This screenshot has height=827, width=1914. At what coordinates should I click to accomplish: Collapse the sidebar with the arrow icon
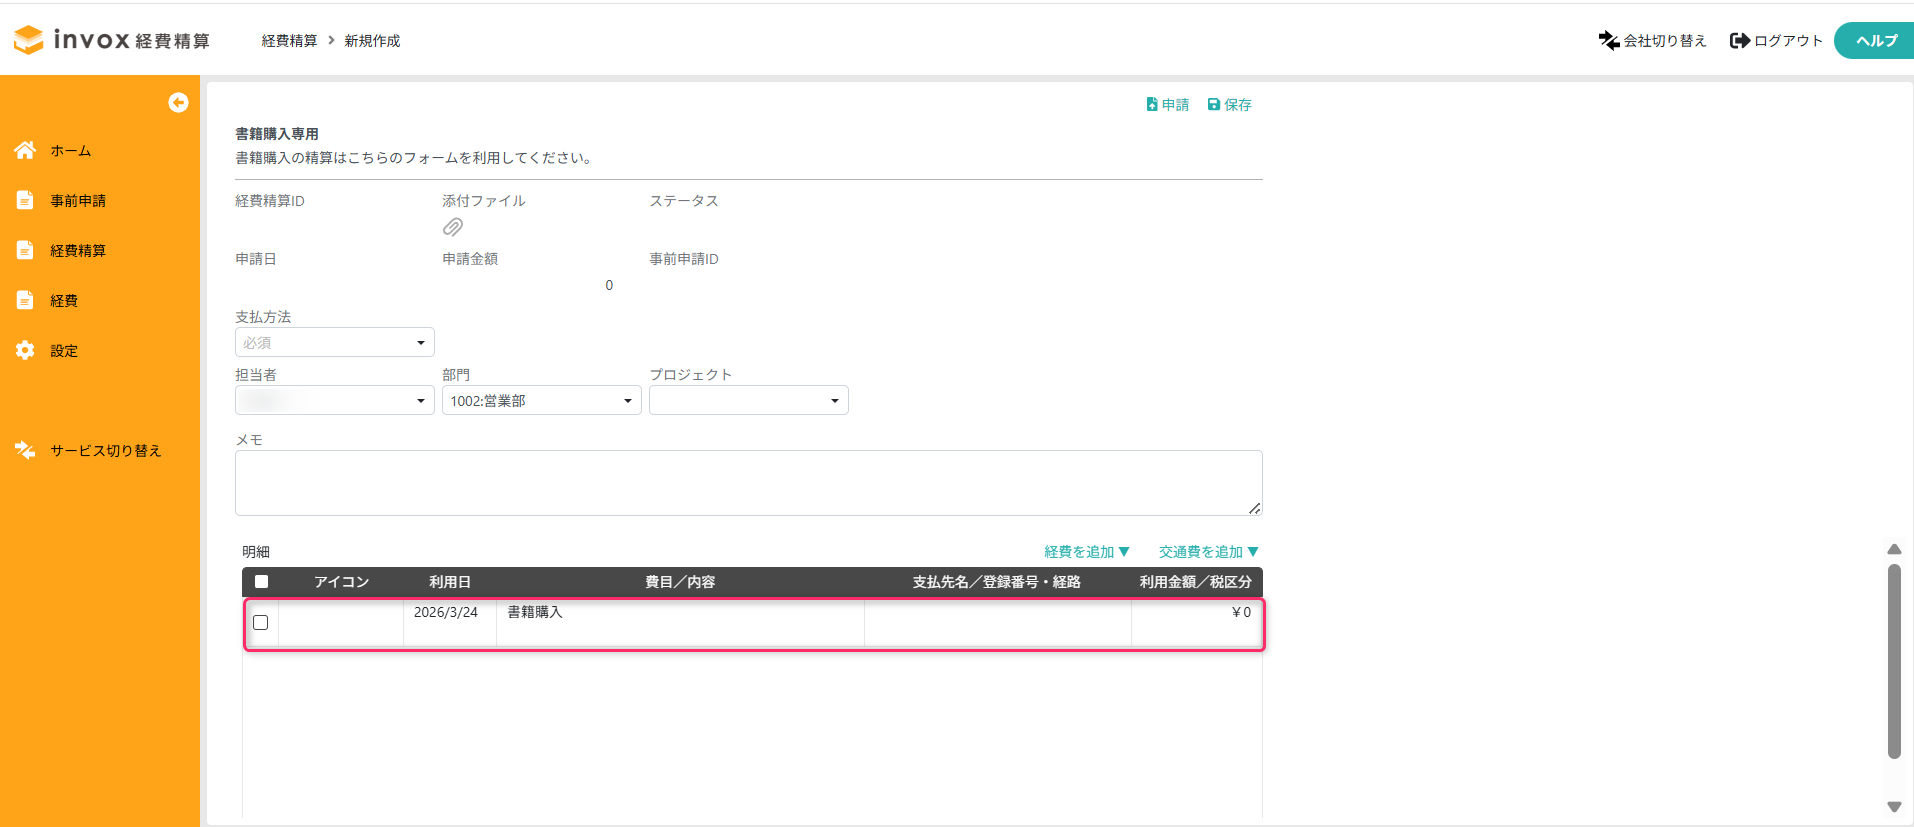(178, 102)
